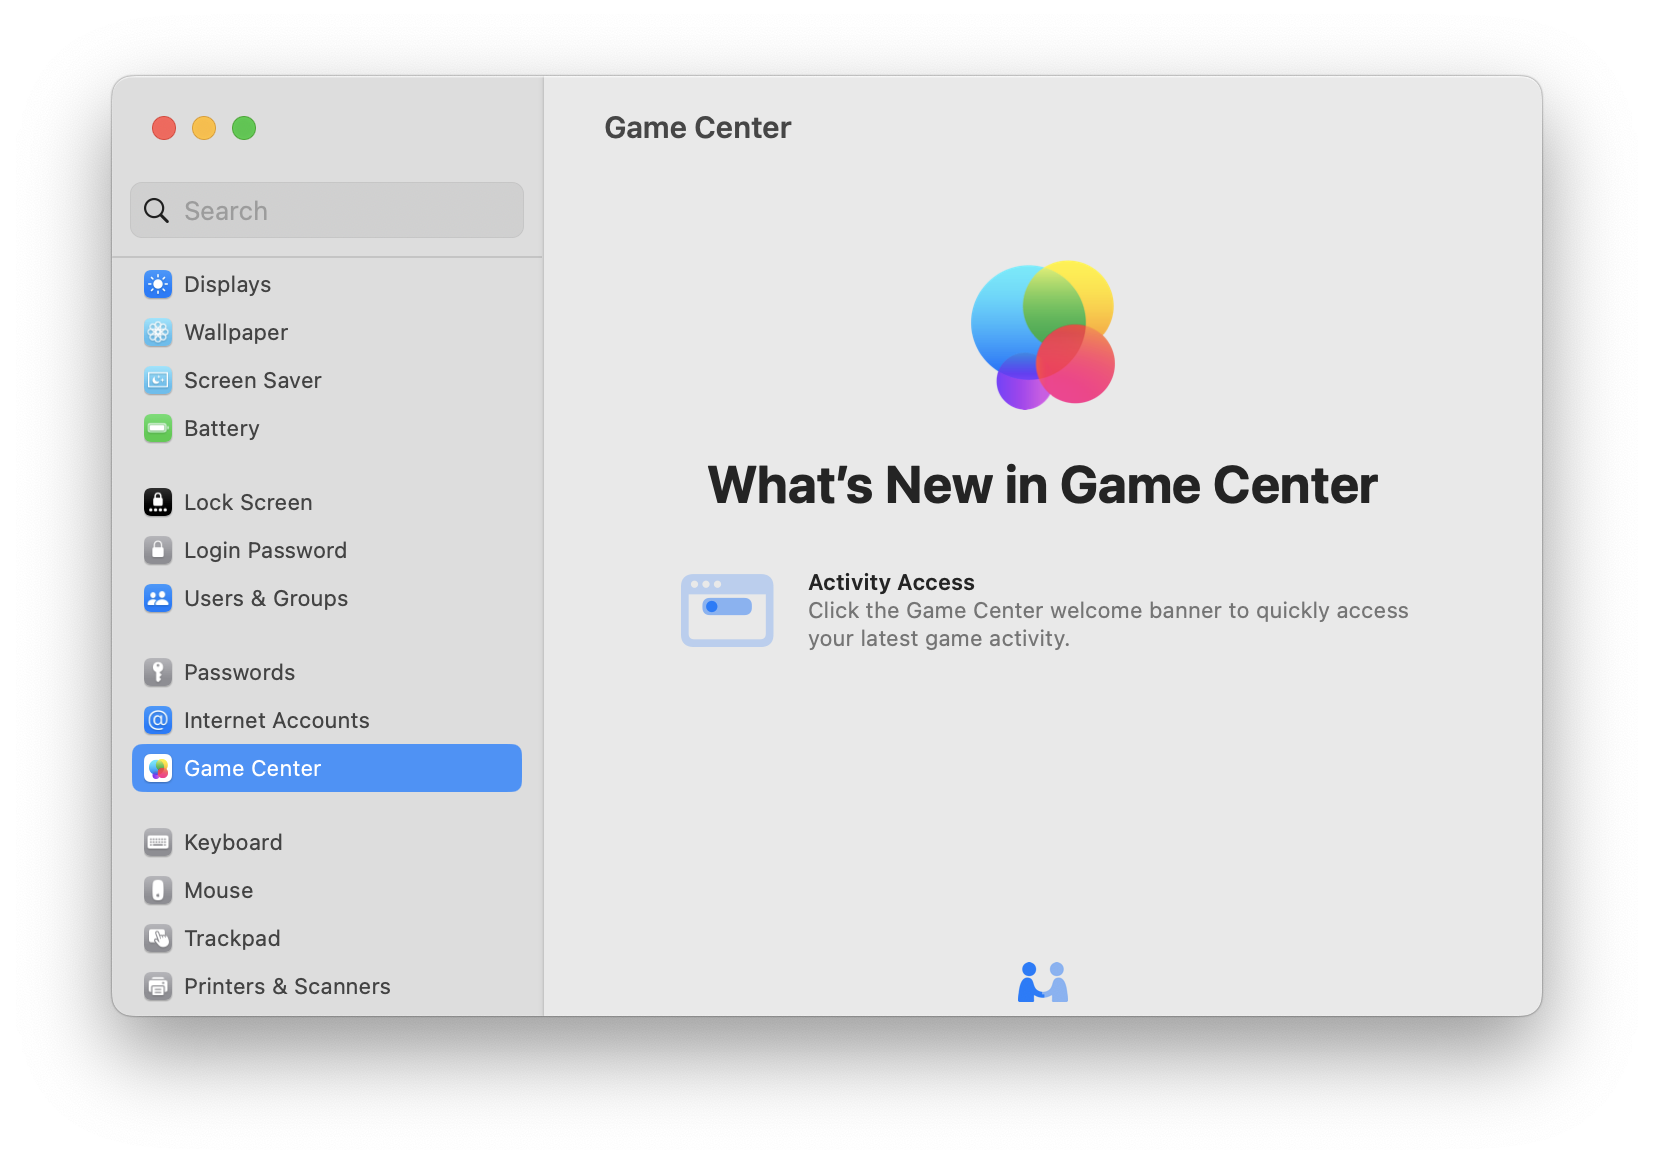Screen dimensions: 1654x1164
Task: Click the Activity Access banner icon
Action: (x=727, y=610)
